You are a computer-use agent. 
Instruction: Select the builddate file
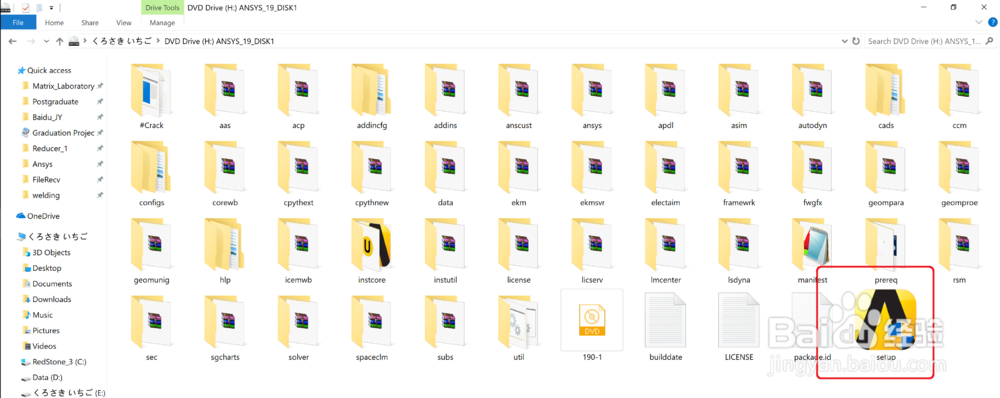pos(666,328)
